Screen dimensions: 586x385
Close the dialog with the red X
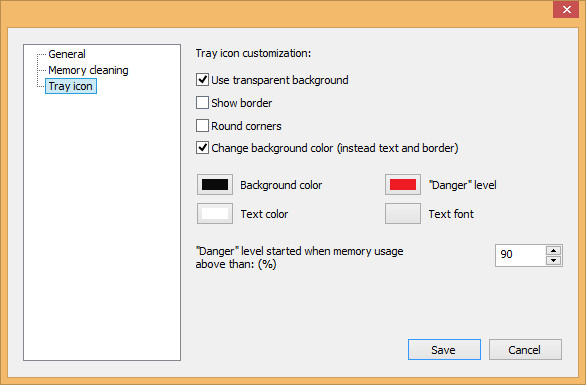[566, 9]
